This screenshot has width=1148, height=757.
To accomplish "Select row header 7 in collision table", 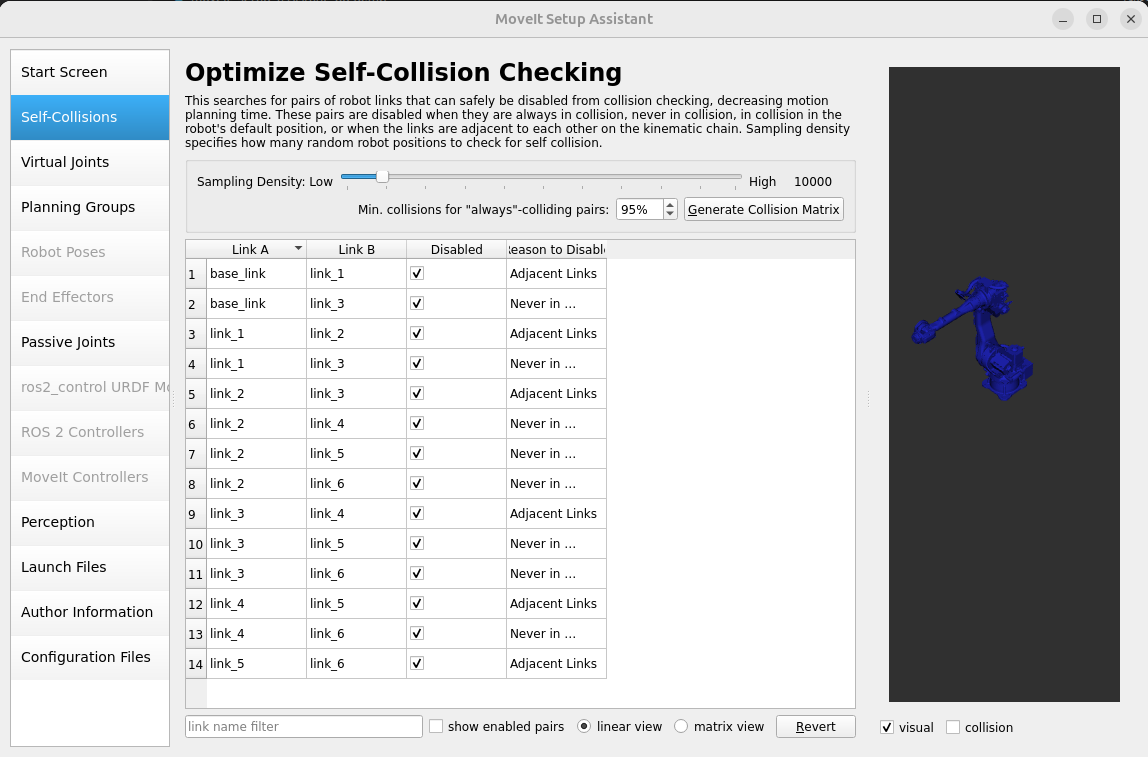I will [x=196, y=454].
